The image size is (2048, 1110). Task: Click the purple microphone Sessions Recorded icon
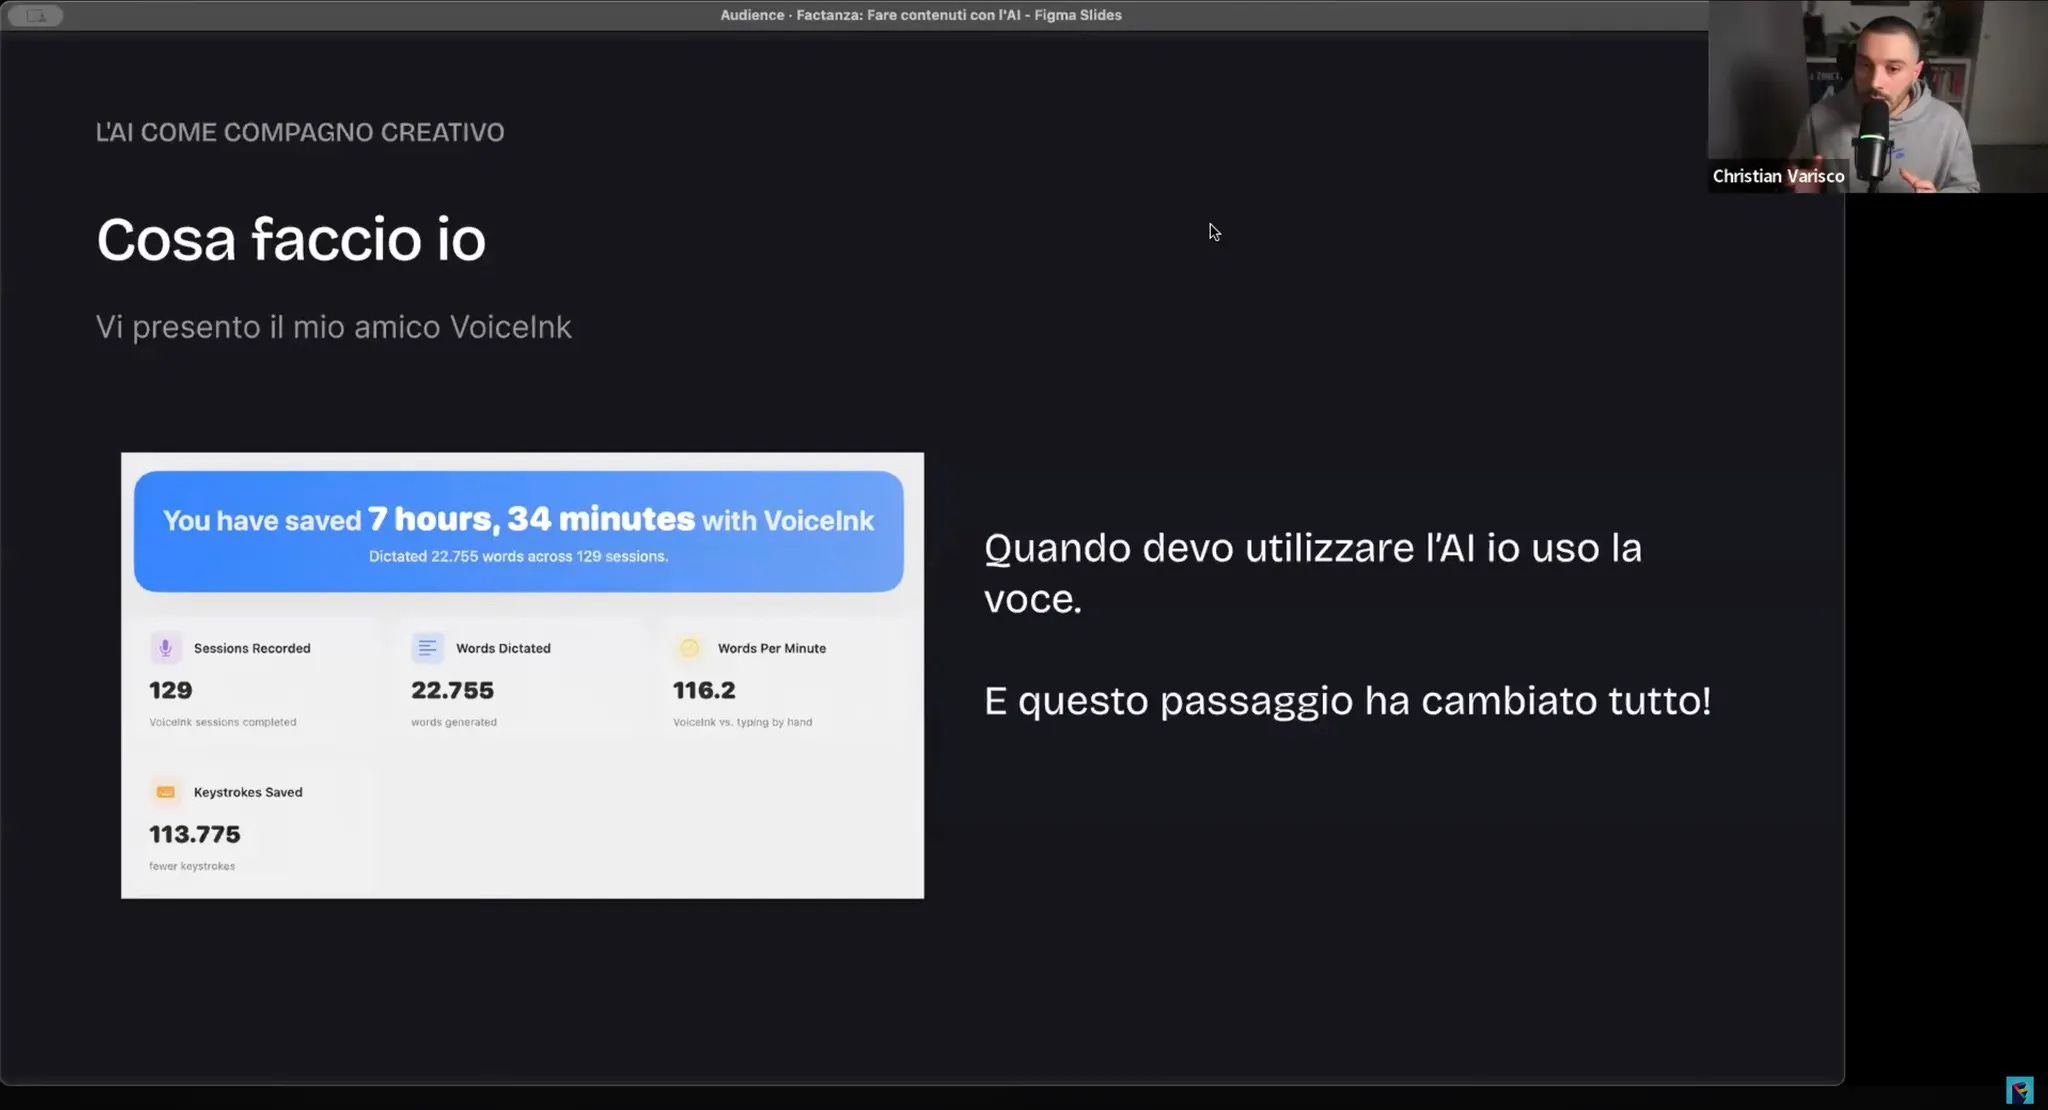pos(166,648)
